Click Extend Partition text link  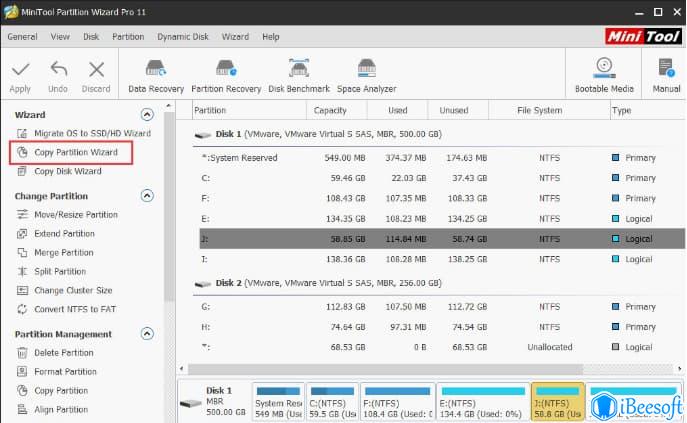coord(64,234)
